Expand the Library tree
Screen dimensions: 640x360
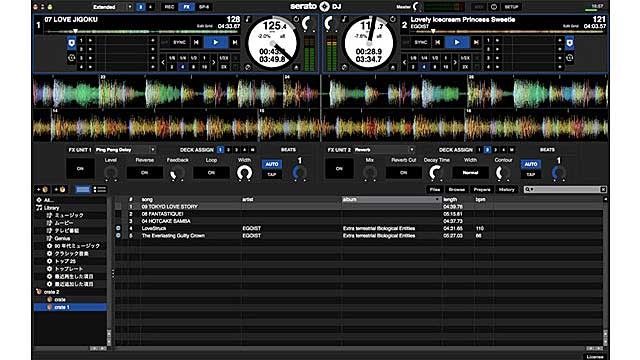point(39,208)
